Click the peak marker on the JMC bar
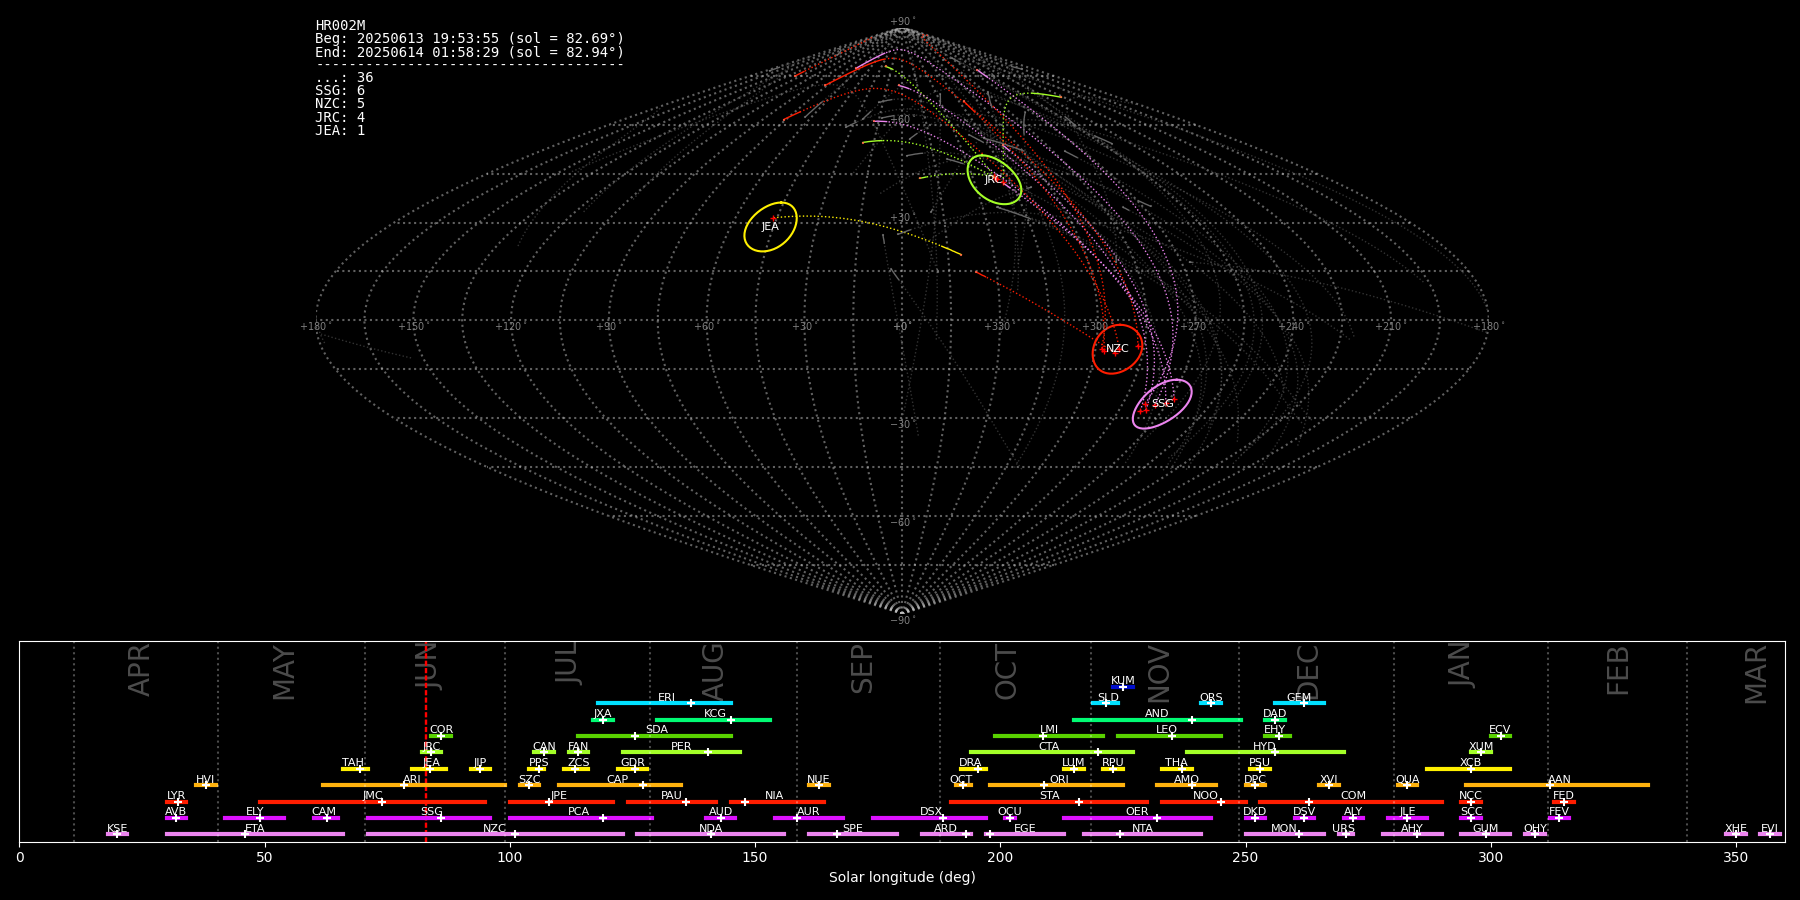The height and width of the screenshot is (900, 1800). [382, 802]
